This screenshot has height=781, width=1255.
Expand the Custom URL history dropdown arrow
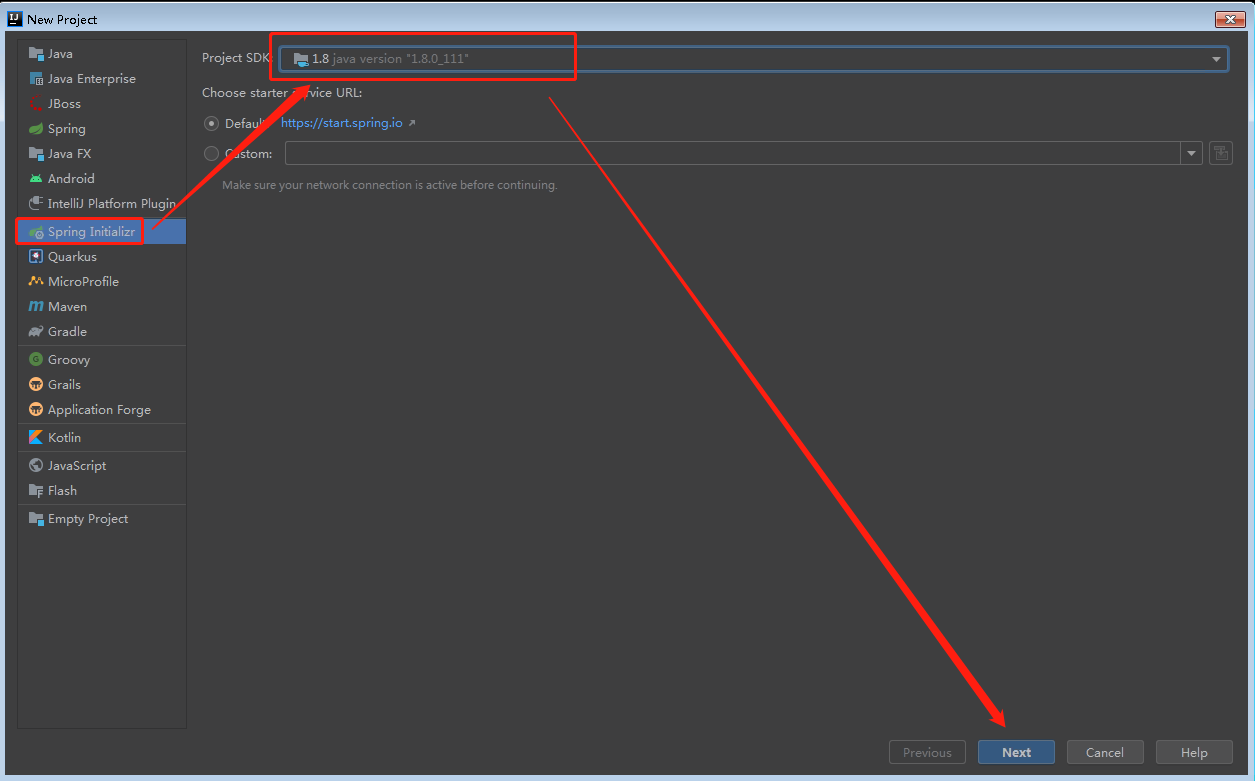[1191, 154]
